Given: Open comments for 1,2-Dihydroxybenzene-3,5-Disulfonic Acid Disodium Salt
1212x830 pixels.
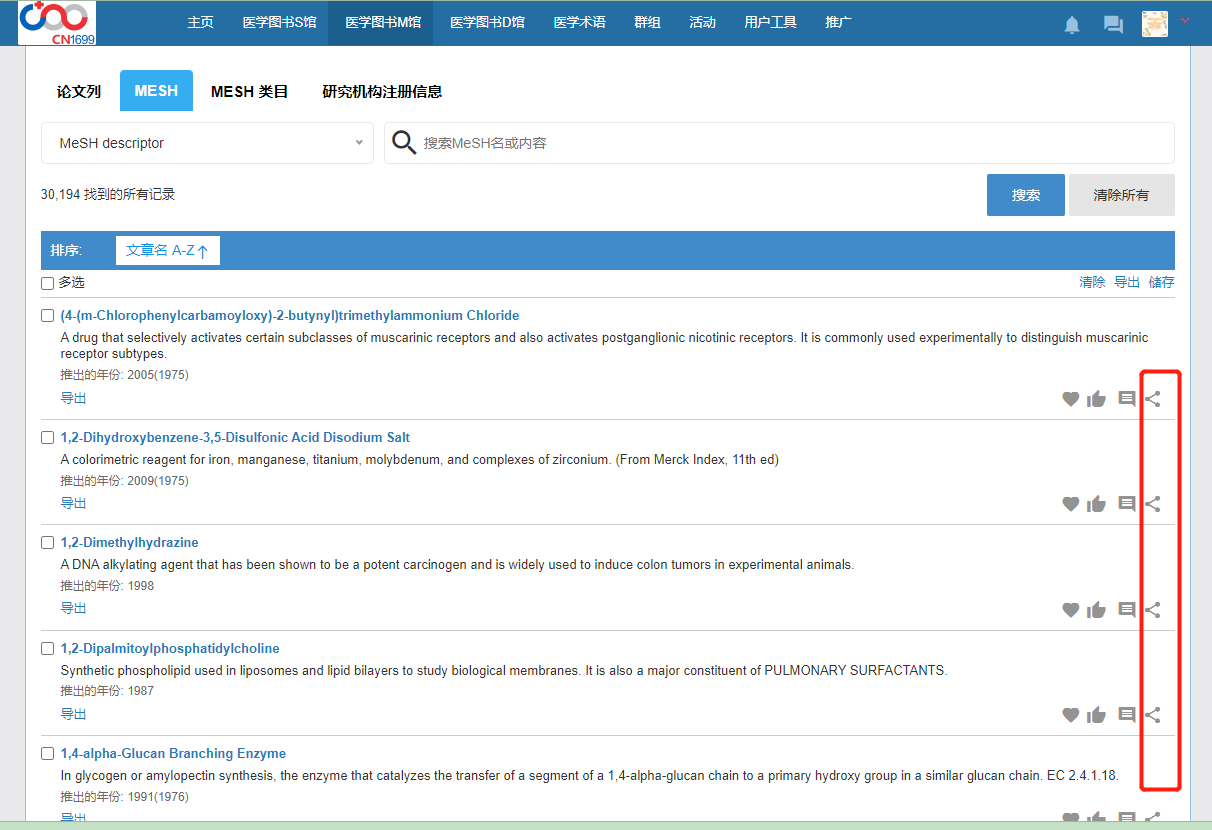Looking at the screenshot, I should point(1126,504).
